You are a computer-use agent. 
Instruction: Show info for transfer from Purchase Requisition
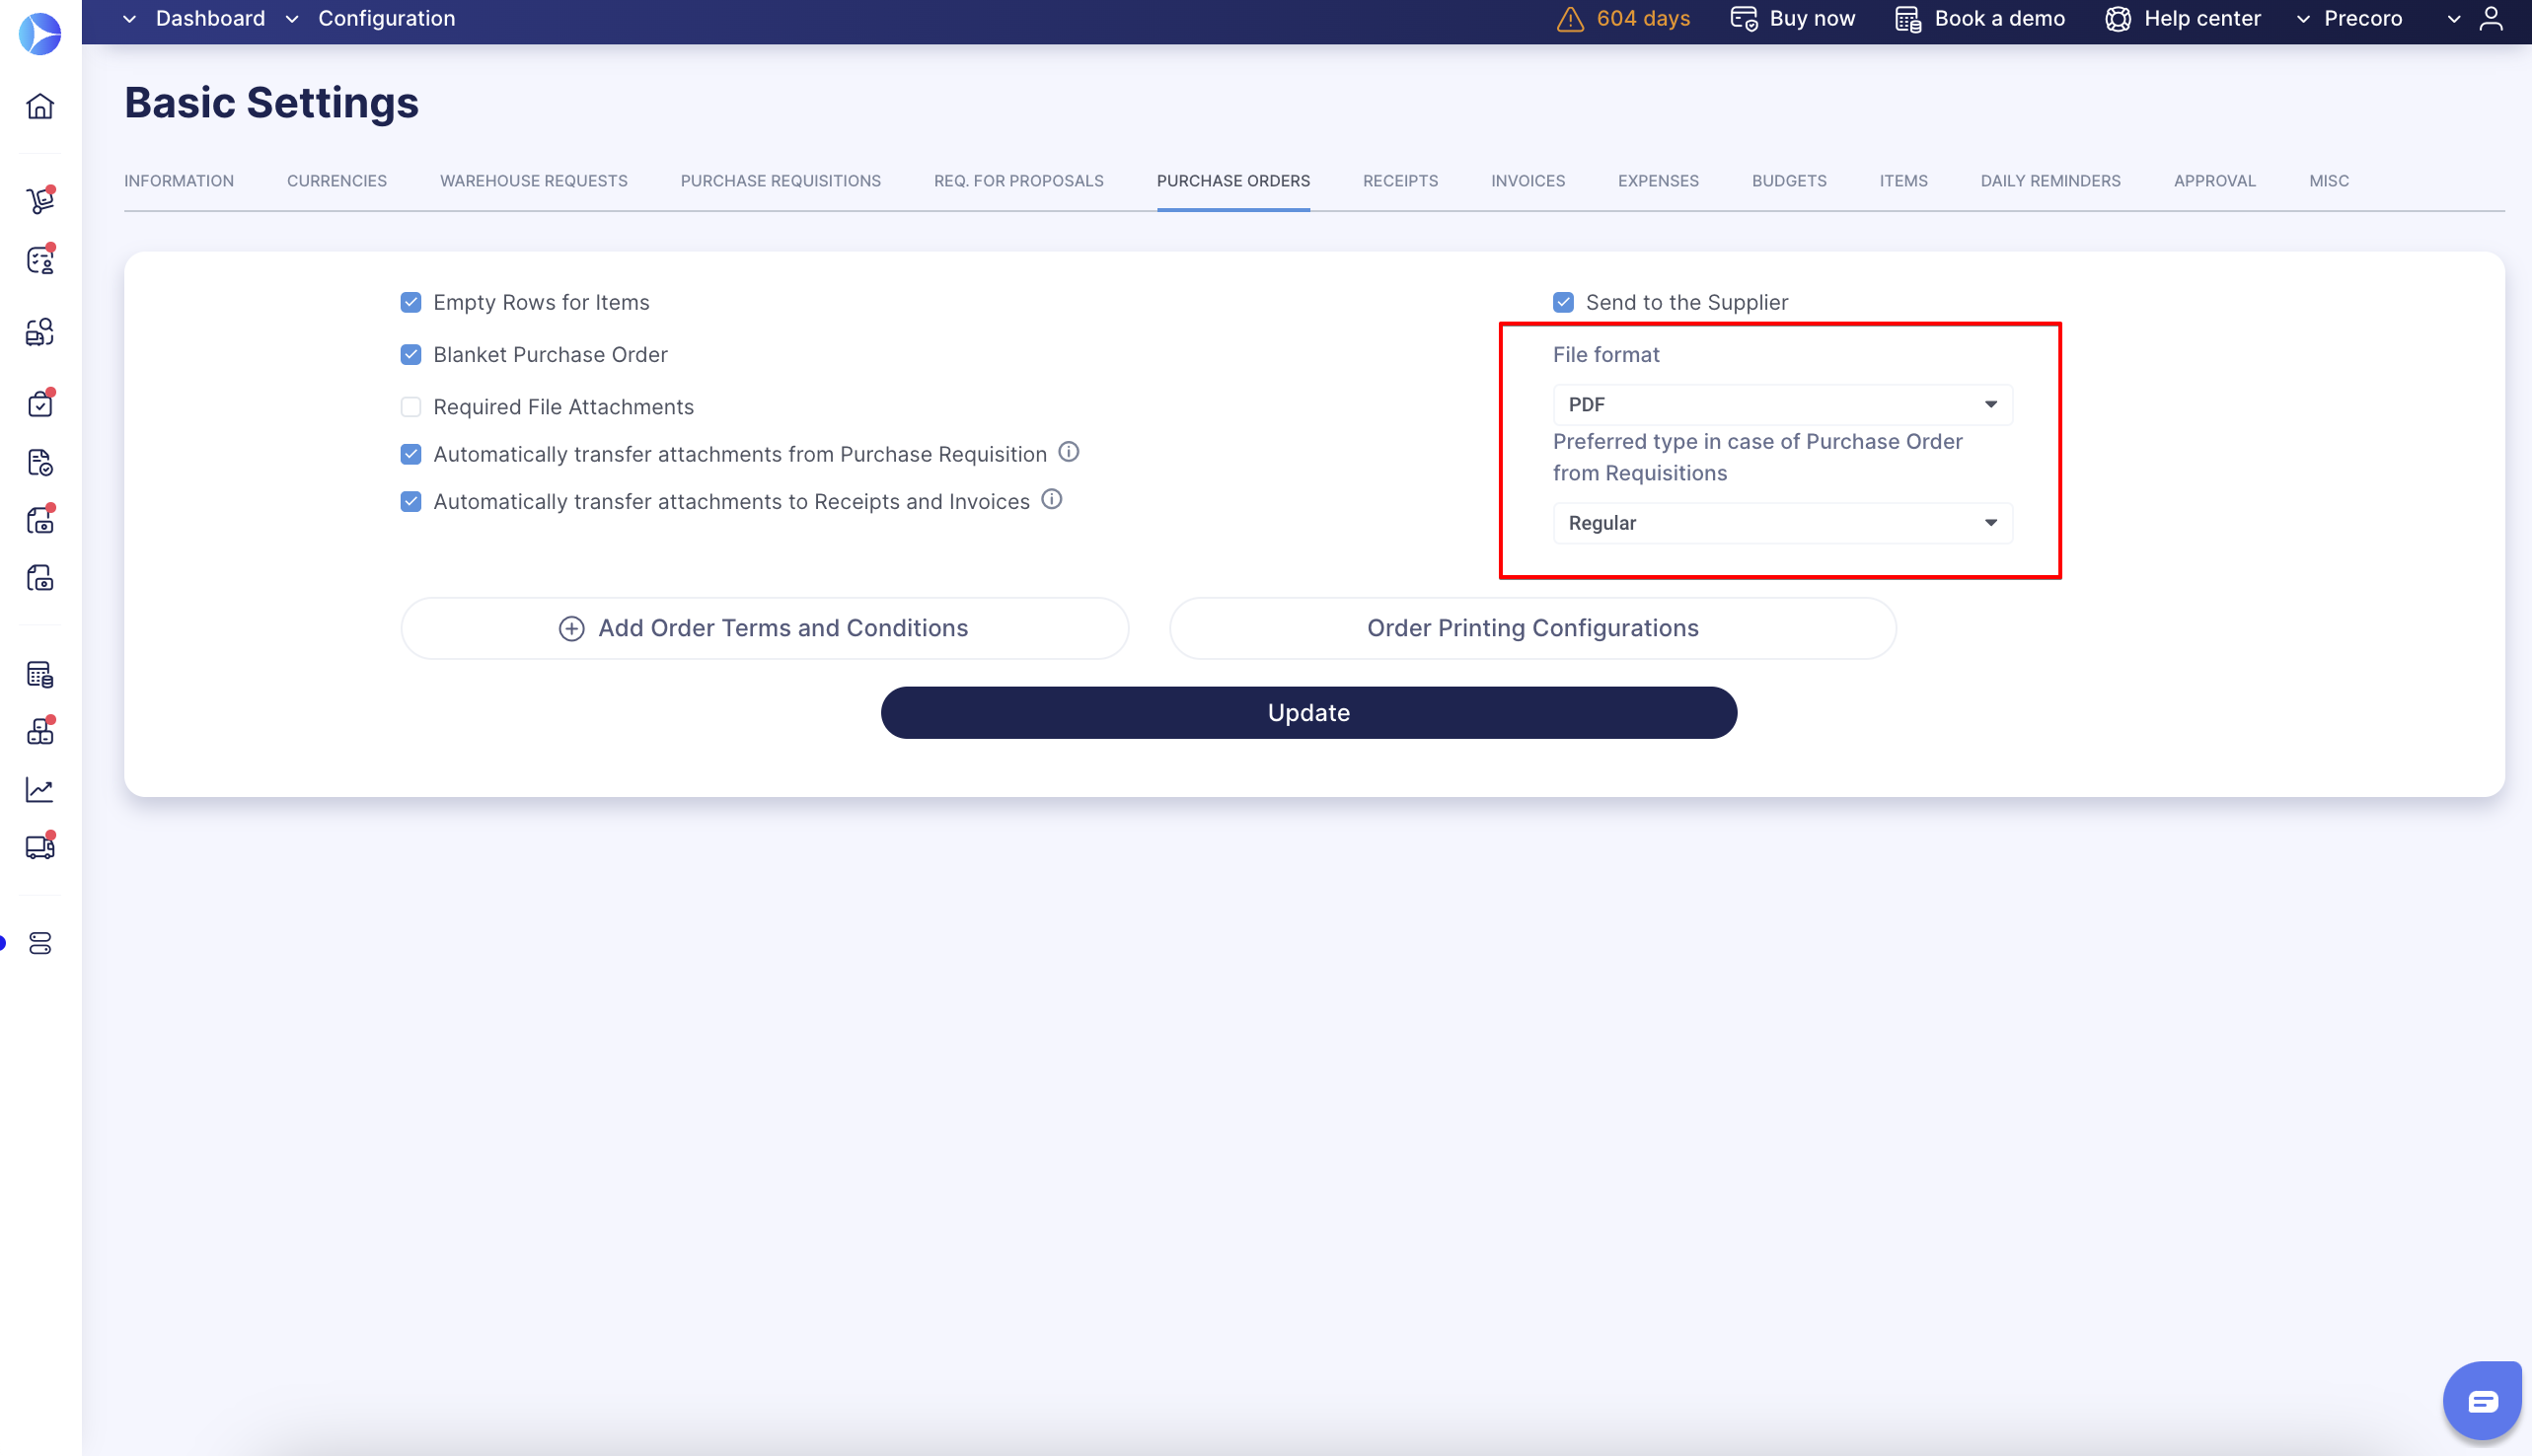click(x=1069, y=452)
